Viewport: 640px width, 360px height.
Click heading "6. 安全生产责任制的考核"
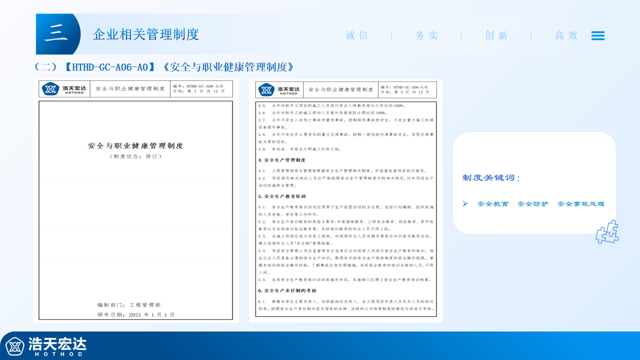[287, 291]
